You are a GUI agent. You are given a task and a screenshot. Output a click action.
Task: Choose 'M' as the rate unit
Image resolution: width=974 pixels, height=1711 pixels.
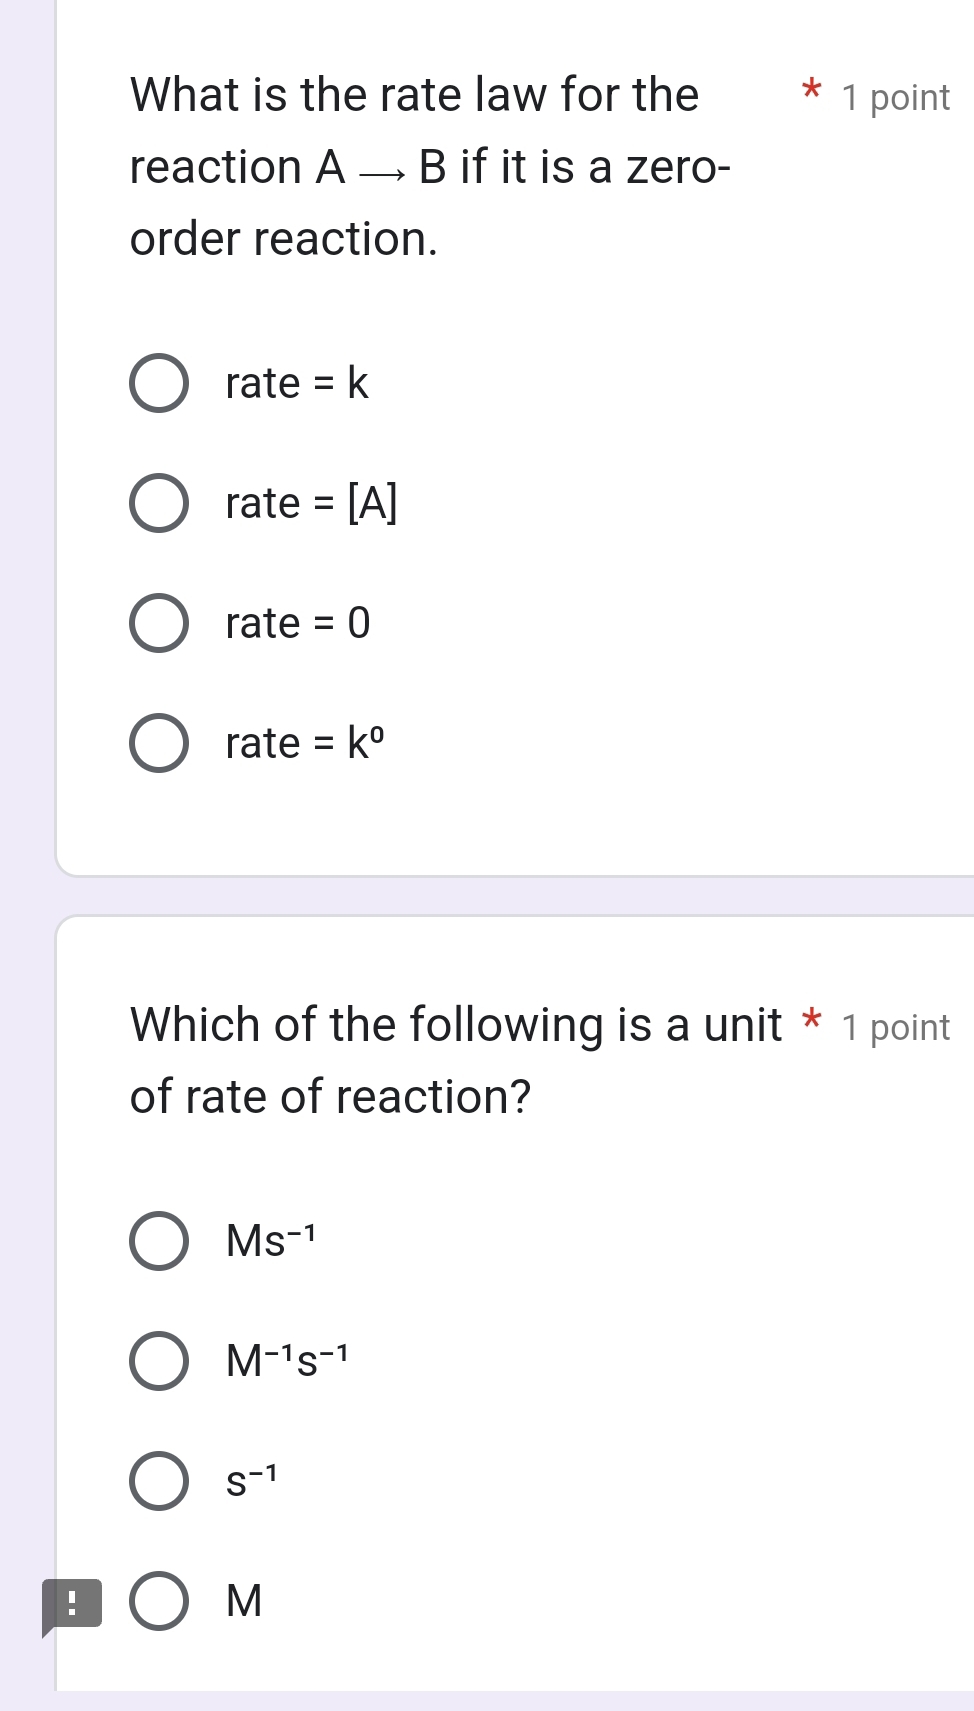click(244, 1601)
